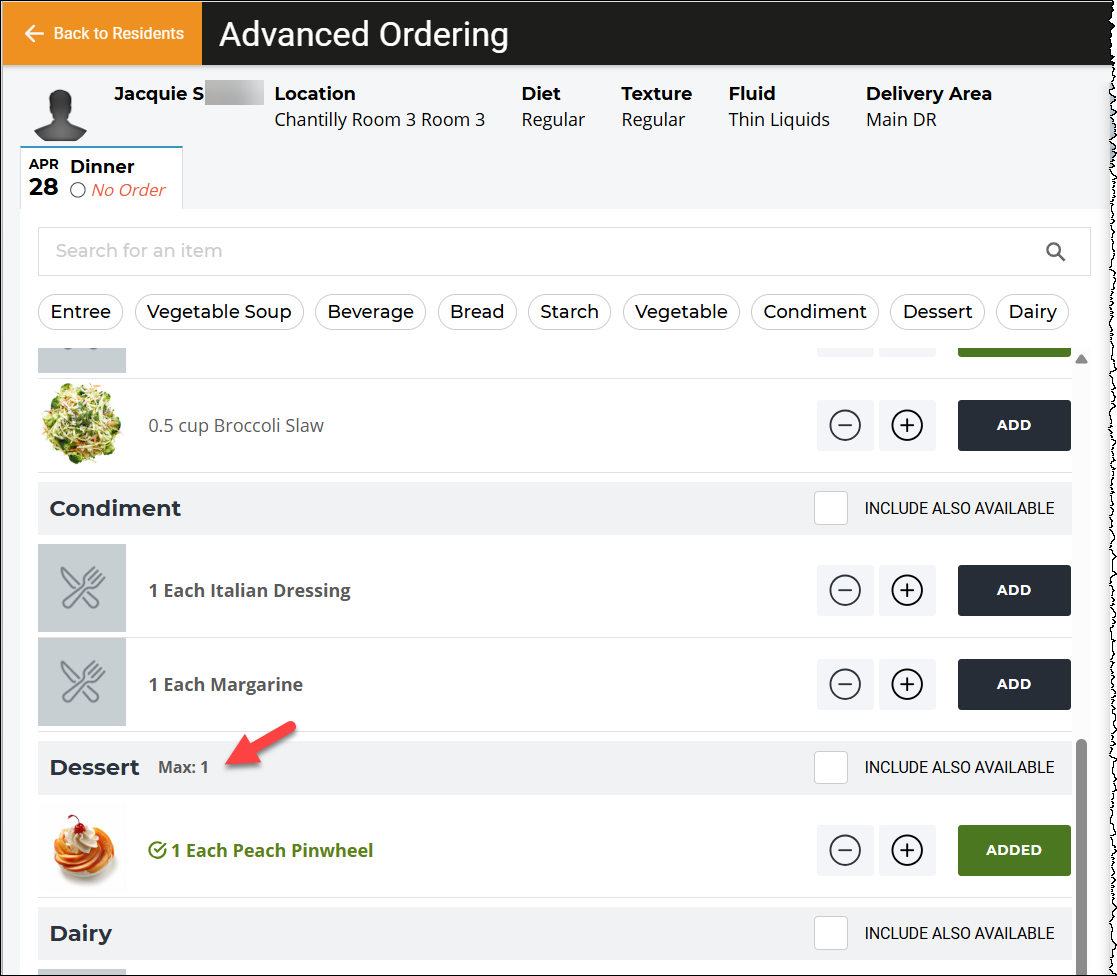Increase Peach Pinwheel quantity
Image resolution: width=1117 pixels, height=976 pixels.
point(907,851)
